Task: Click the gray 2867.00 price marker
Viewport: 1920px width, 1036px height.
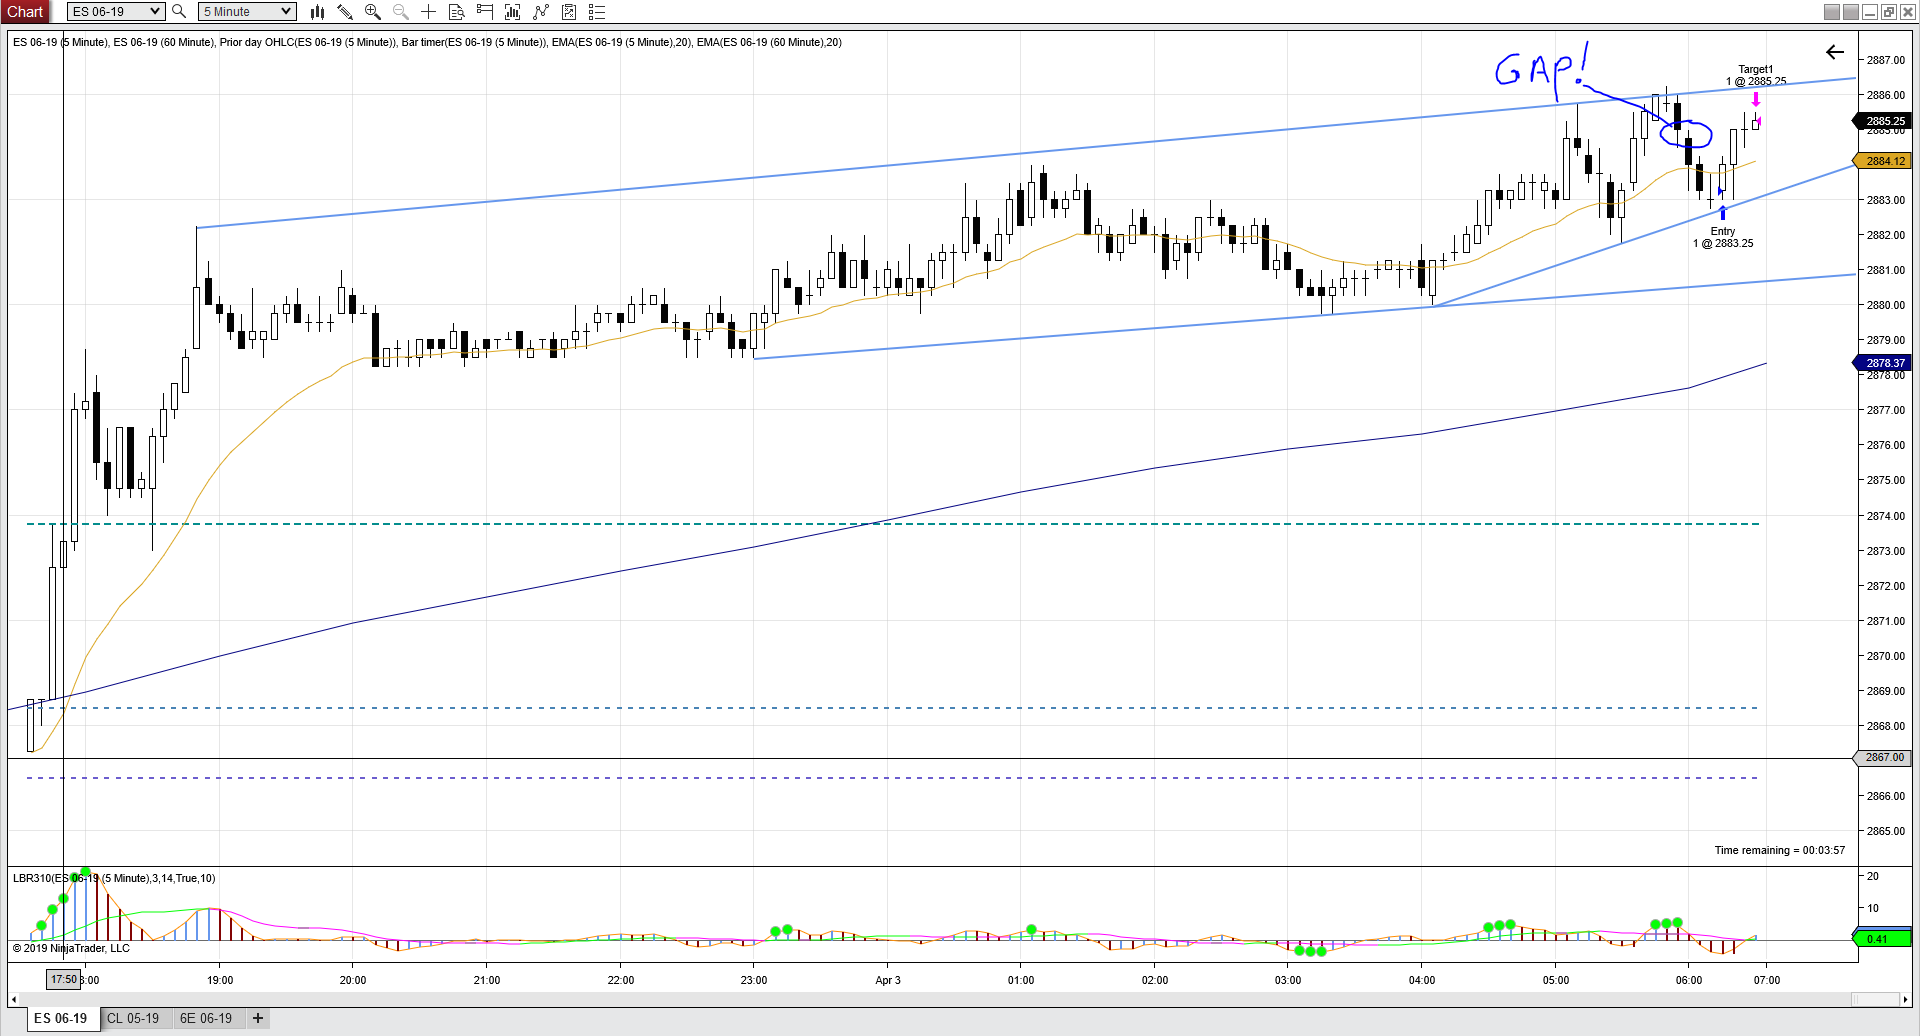Action: (1884, 757)
